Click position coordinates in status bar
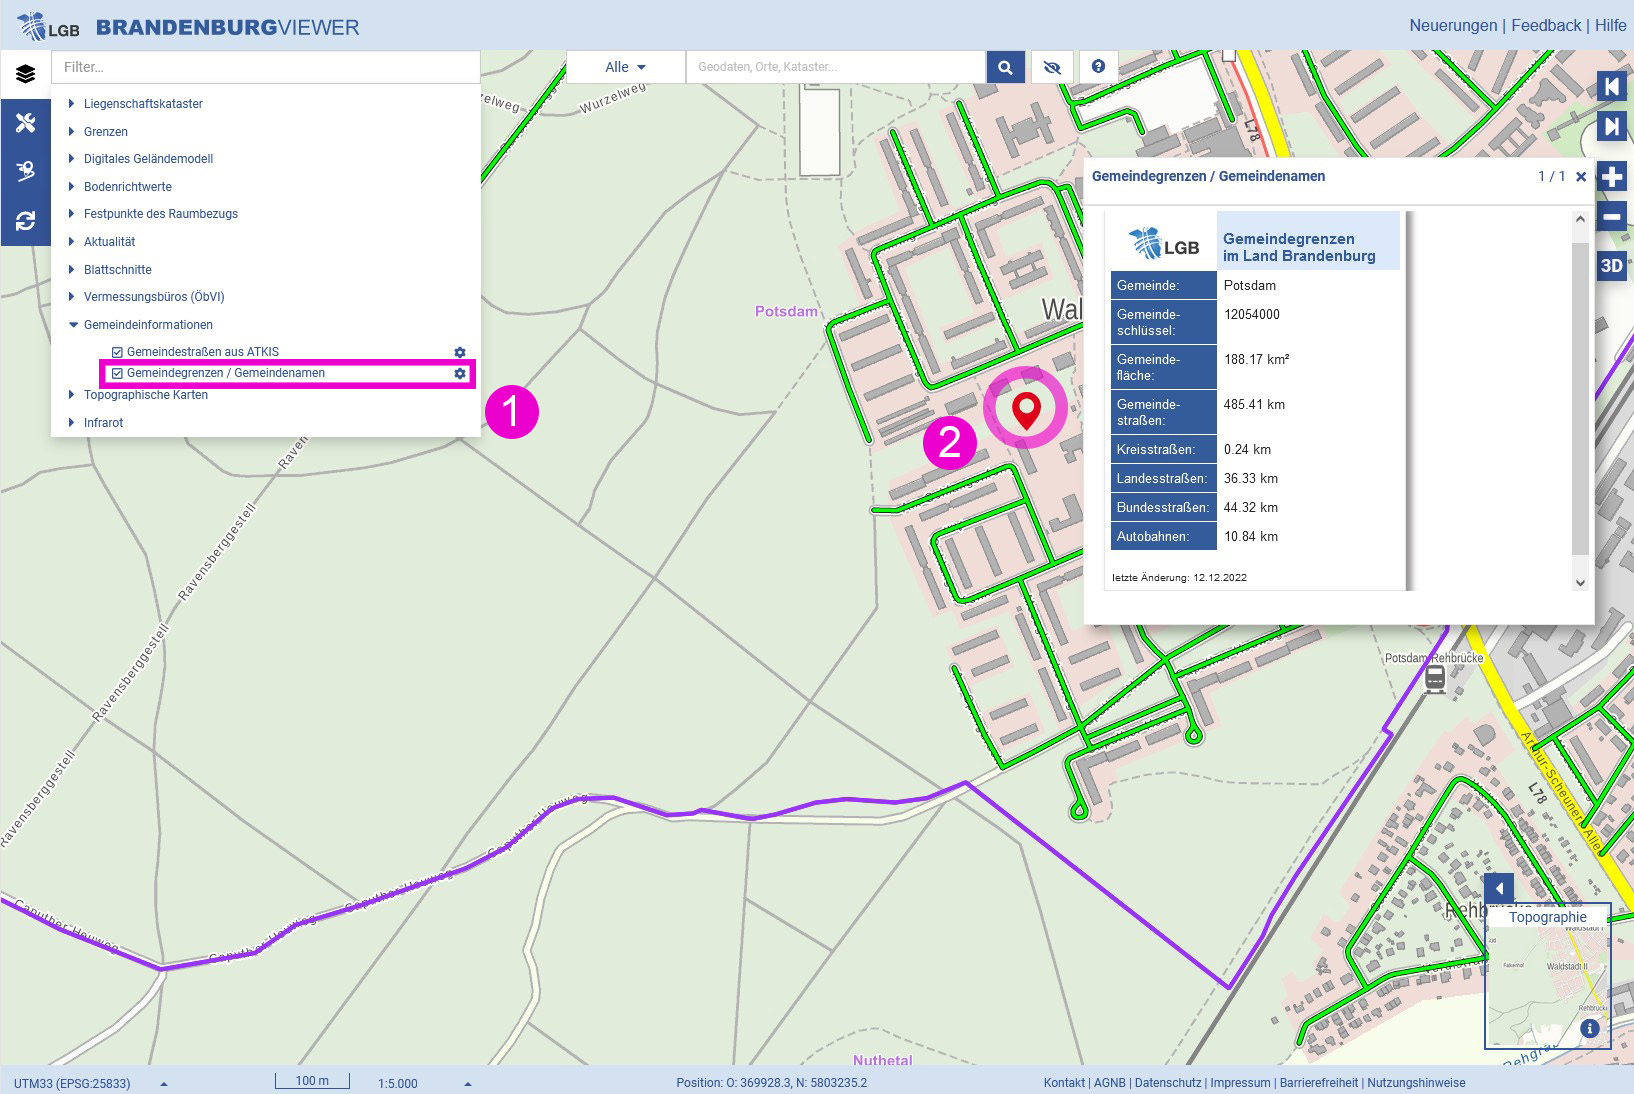Viewport: 1634px width, 1094px height. pos(771,1083)
